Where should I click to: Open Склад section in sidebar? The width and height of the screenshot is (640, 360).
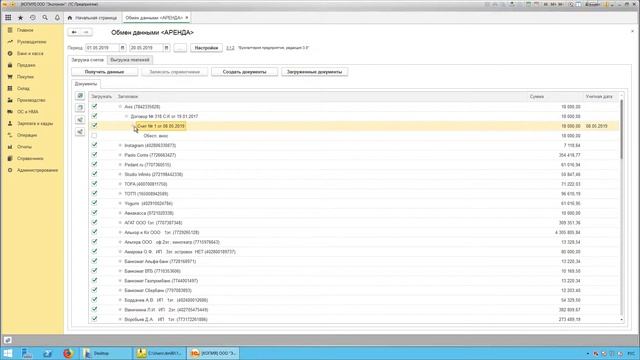[x=23, y=88]
